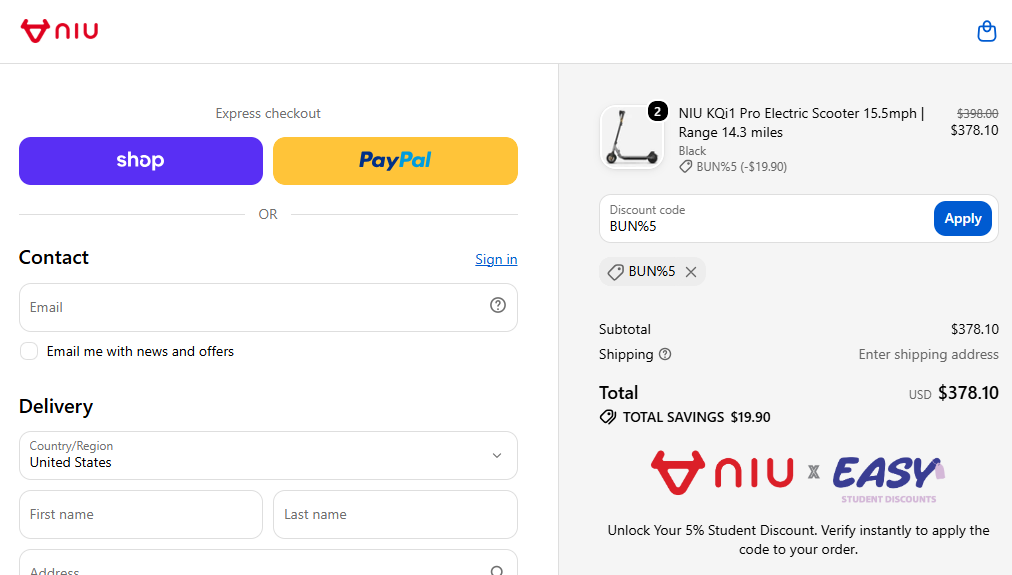Focus the Address input field
The height and width of the screenshot is (575, 1012).
(x=268, y=563)
